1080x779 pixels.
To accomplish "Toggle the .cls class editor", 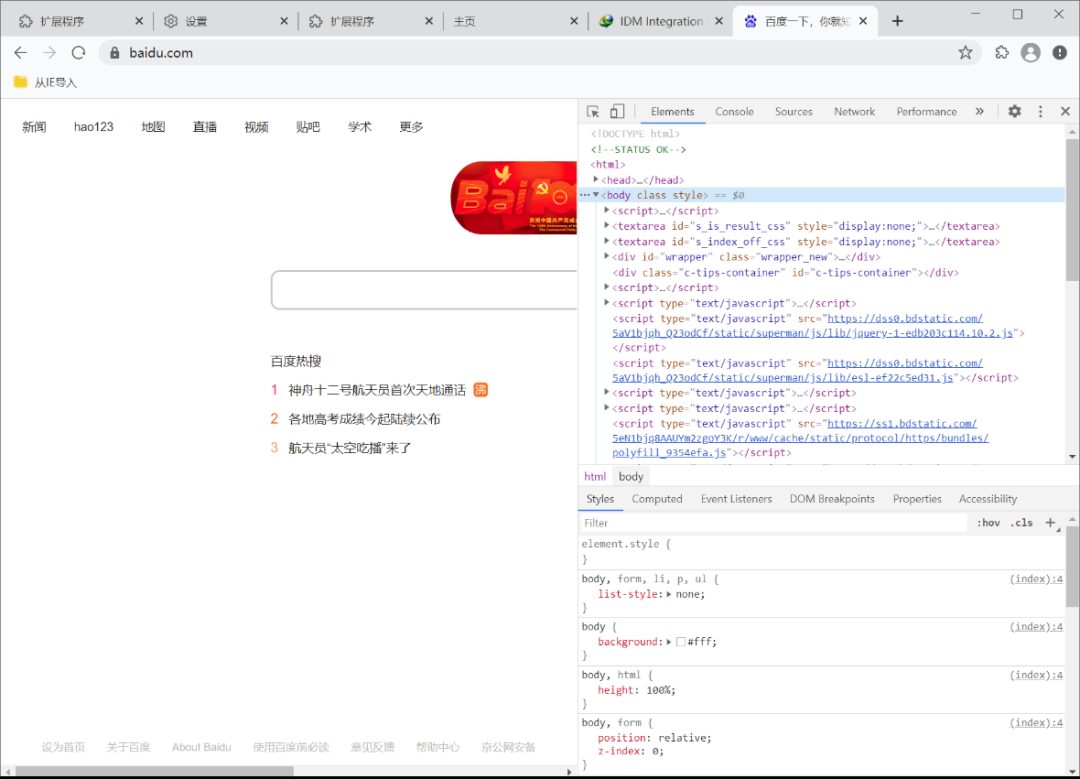I will pyautogui.click(x=1021, y=523).
